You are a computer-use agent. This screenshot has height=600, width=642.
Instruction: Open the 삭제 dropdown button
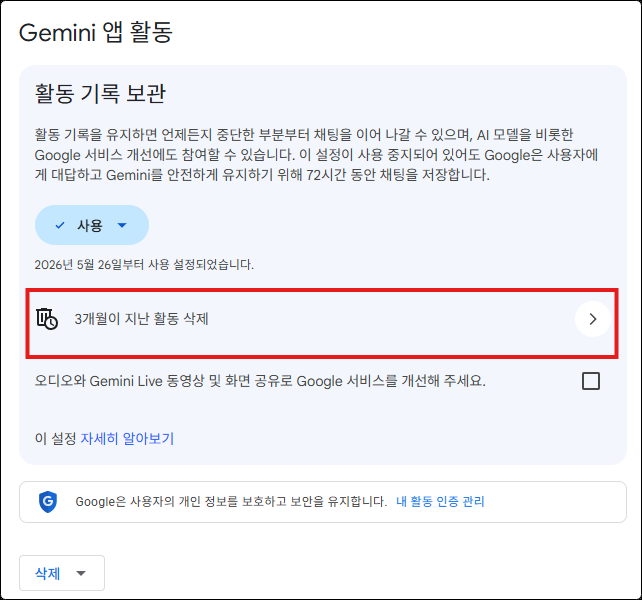[62, 573]
